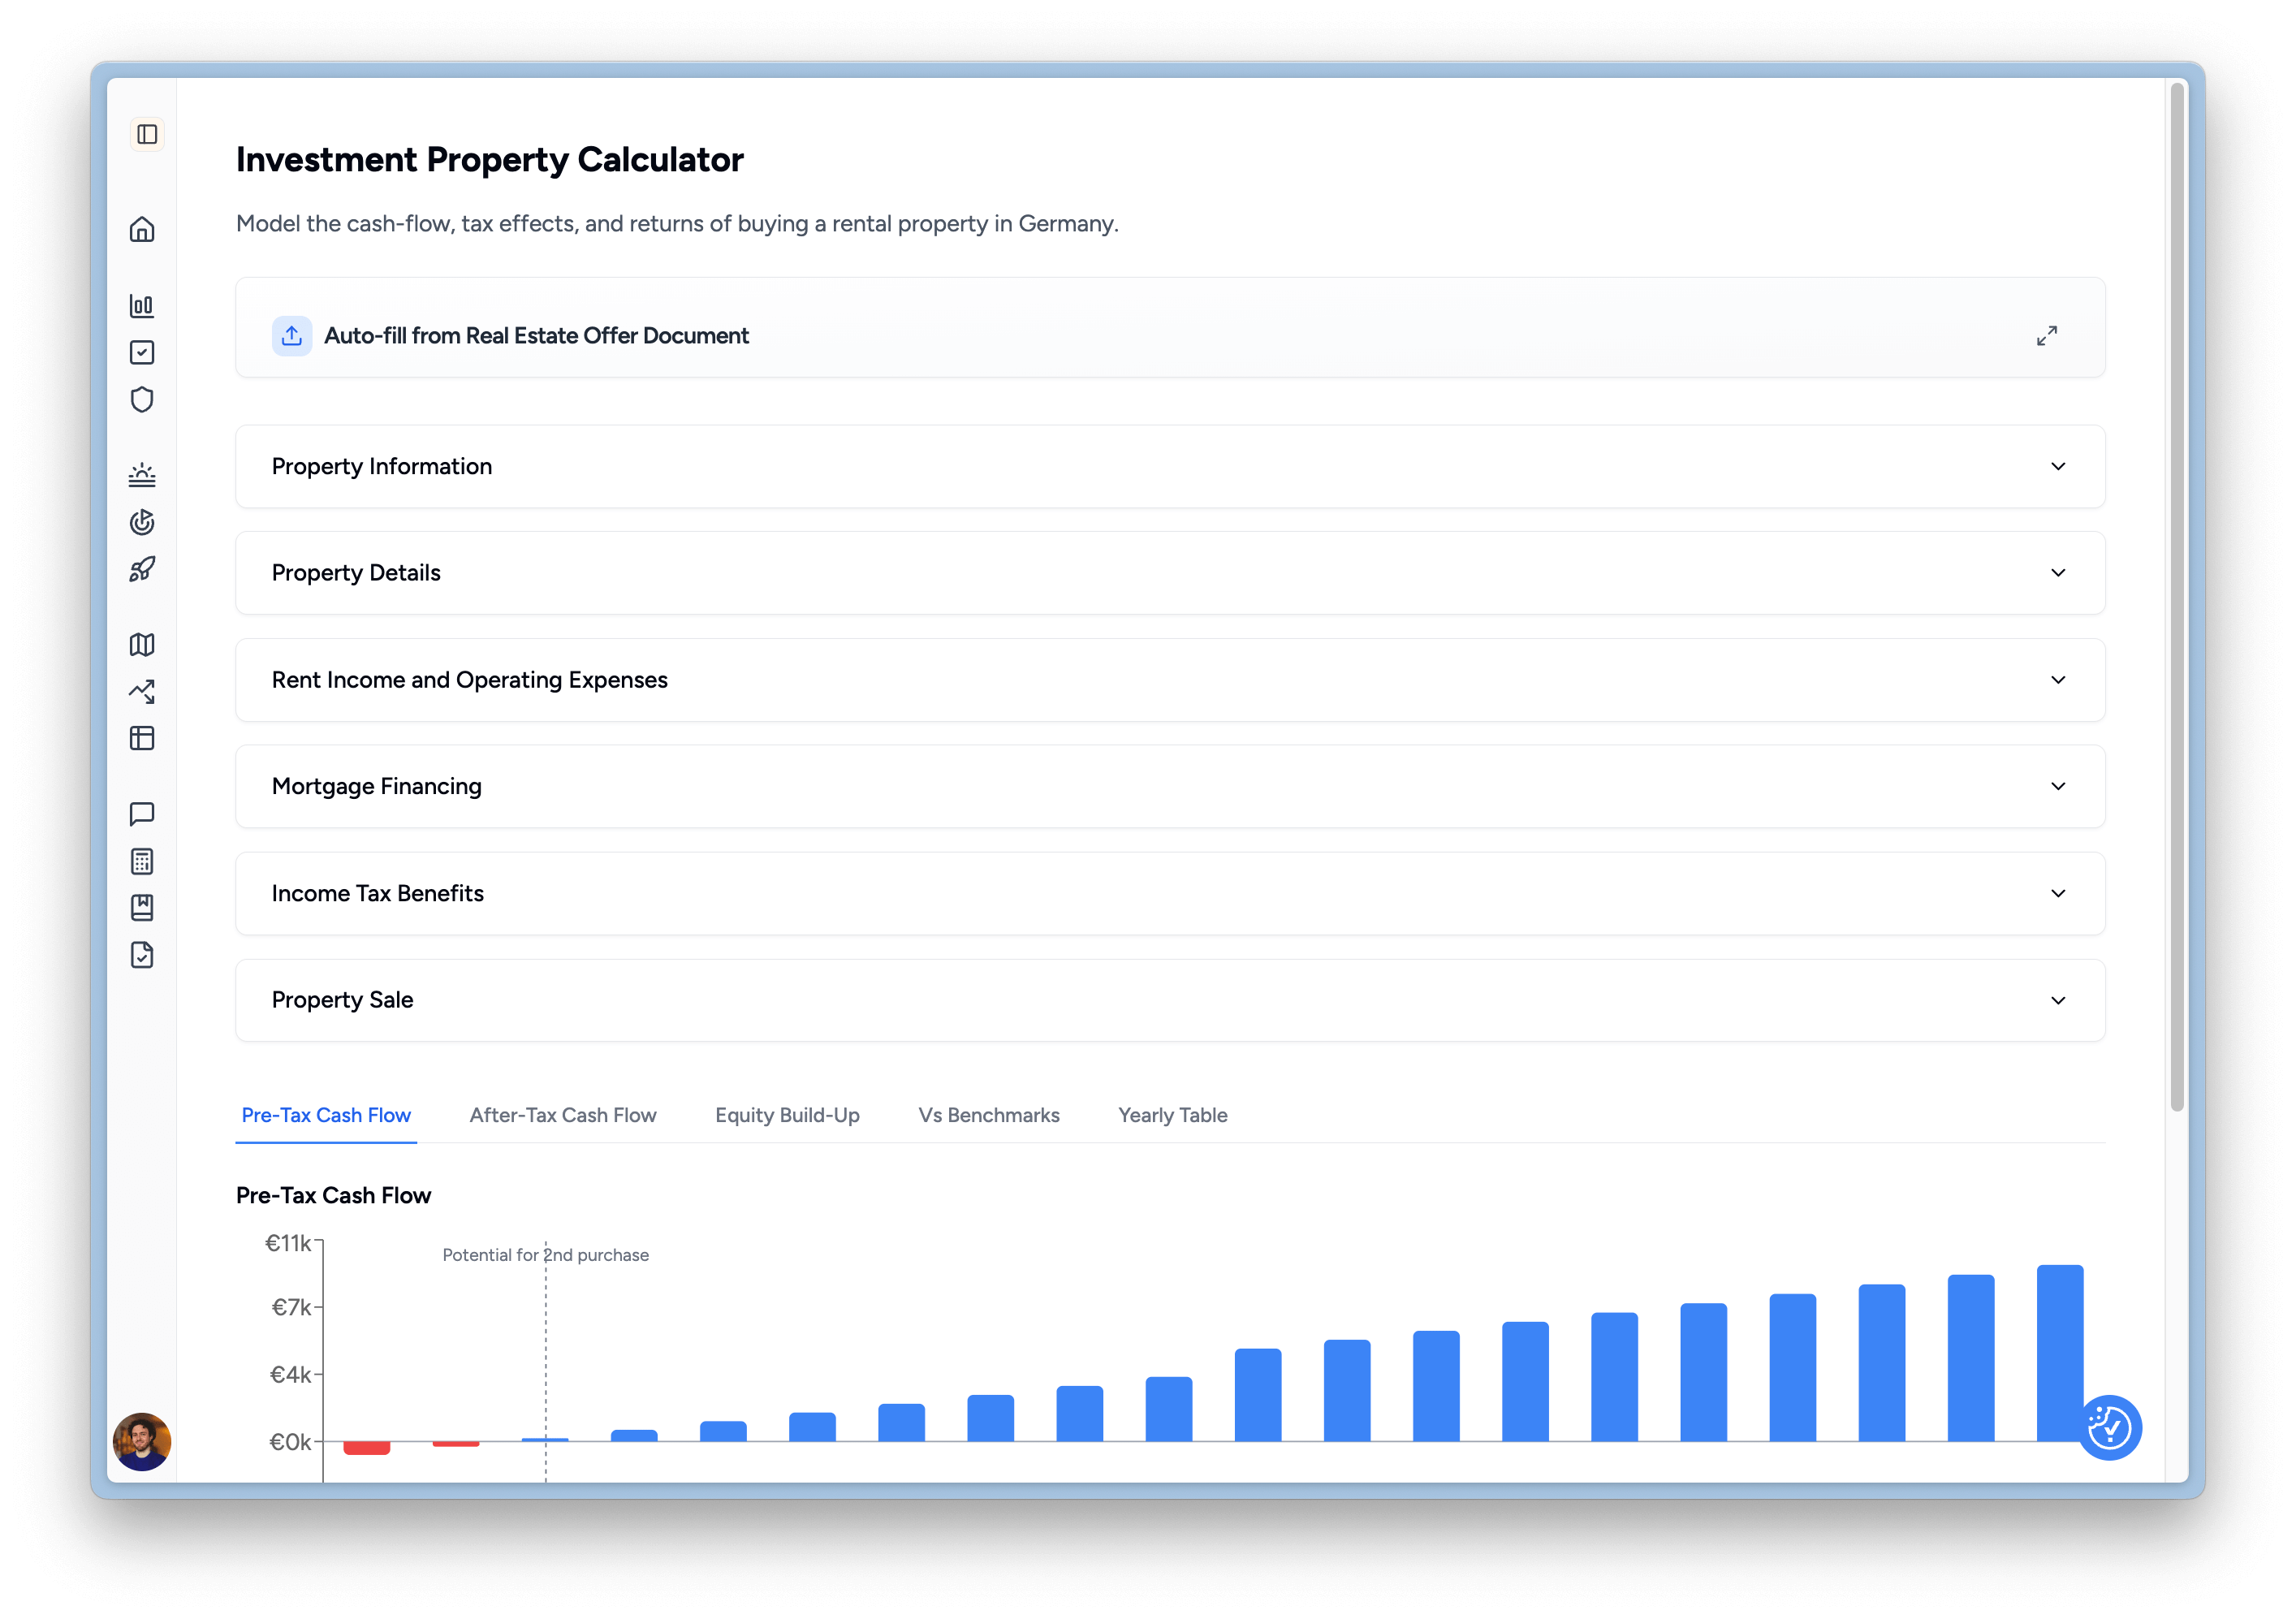This screenshot has height=1619, width=2296.
Task: Click the first red negative cash flow bar
Action: (367, 1448)
